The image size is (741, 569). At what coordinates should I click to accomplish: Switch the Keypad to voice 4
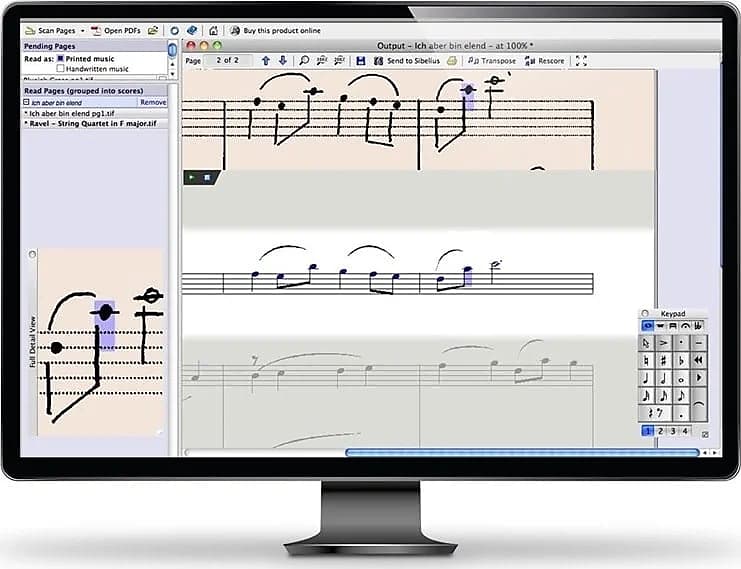[x=685, y=431]
